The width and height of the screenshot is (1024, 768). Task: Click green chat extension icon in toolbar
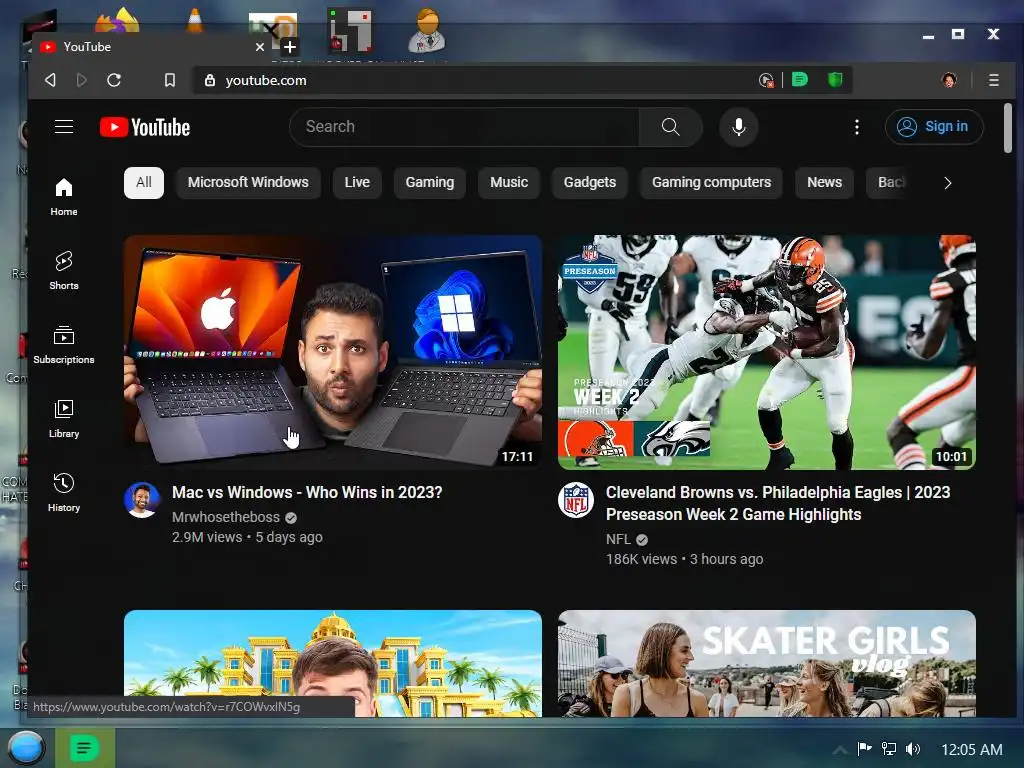click(x=799, y=80)
